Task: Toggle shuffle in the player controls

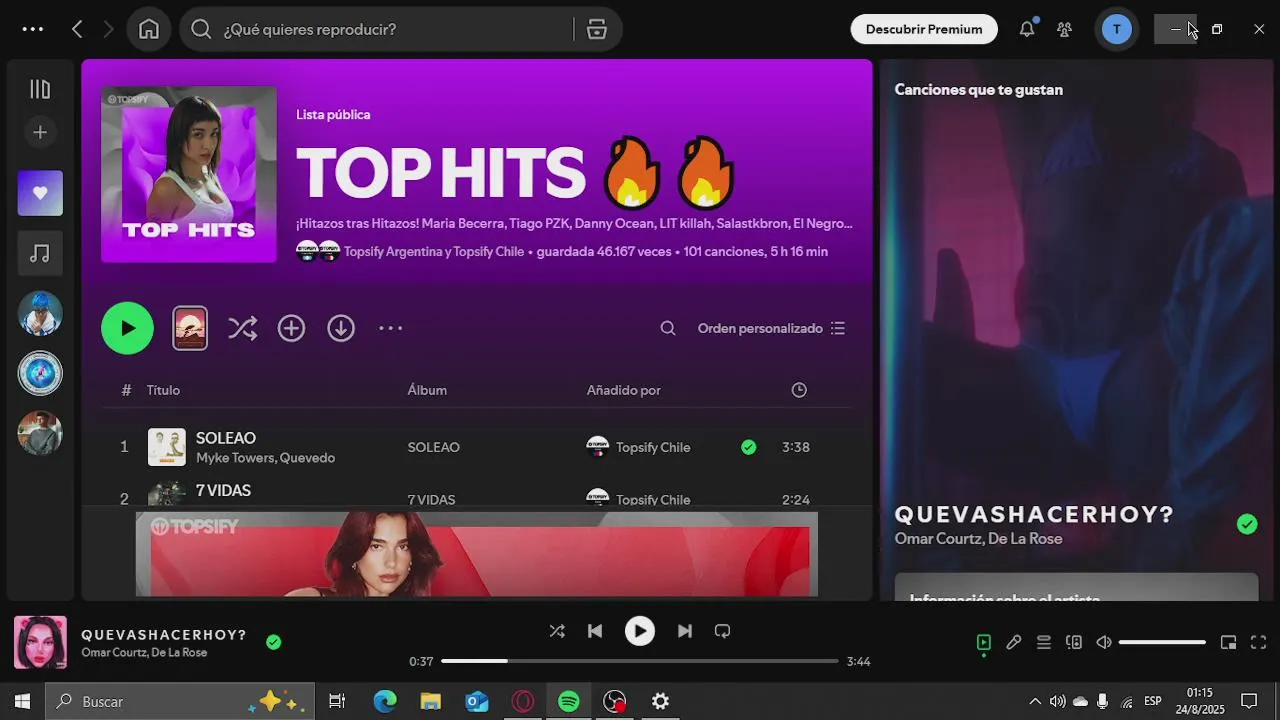Action: 557,631
